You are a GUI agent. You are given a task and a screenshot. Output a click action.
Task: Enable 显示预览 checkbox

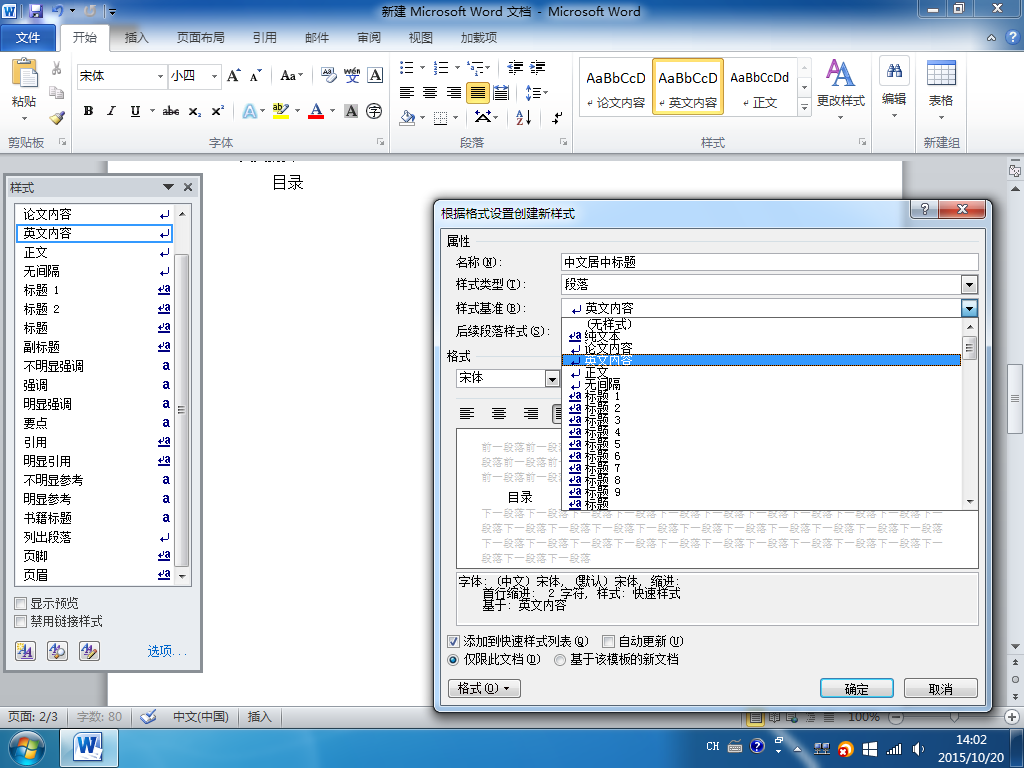pyautogui.click(x=21, y=603)
